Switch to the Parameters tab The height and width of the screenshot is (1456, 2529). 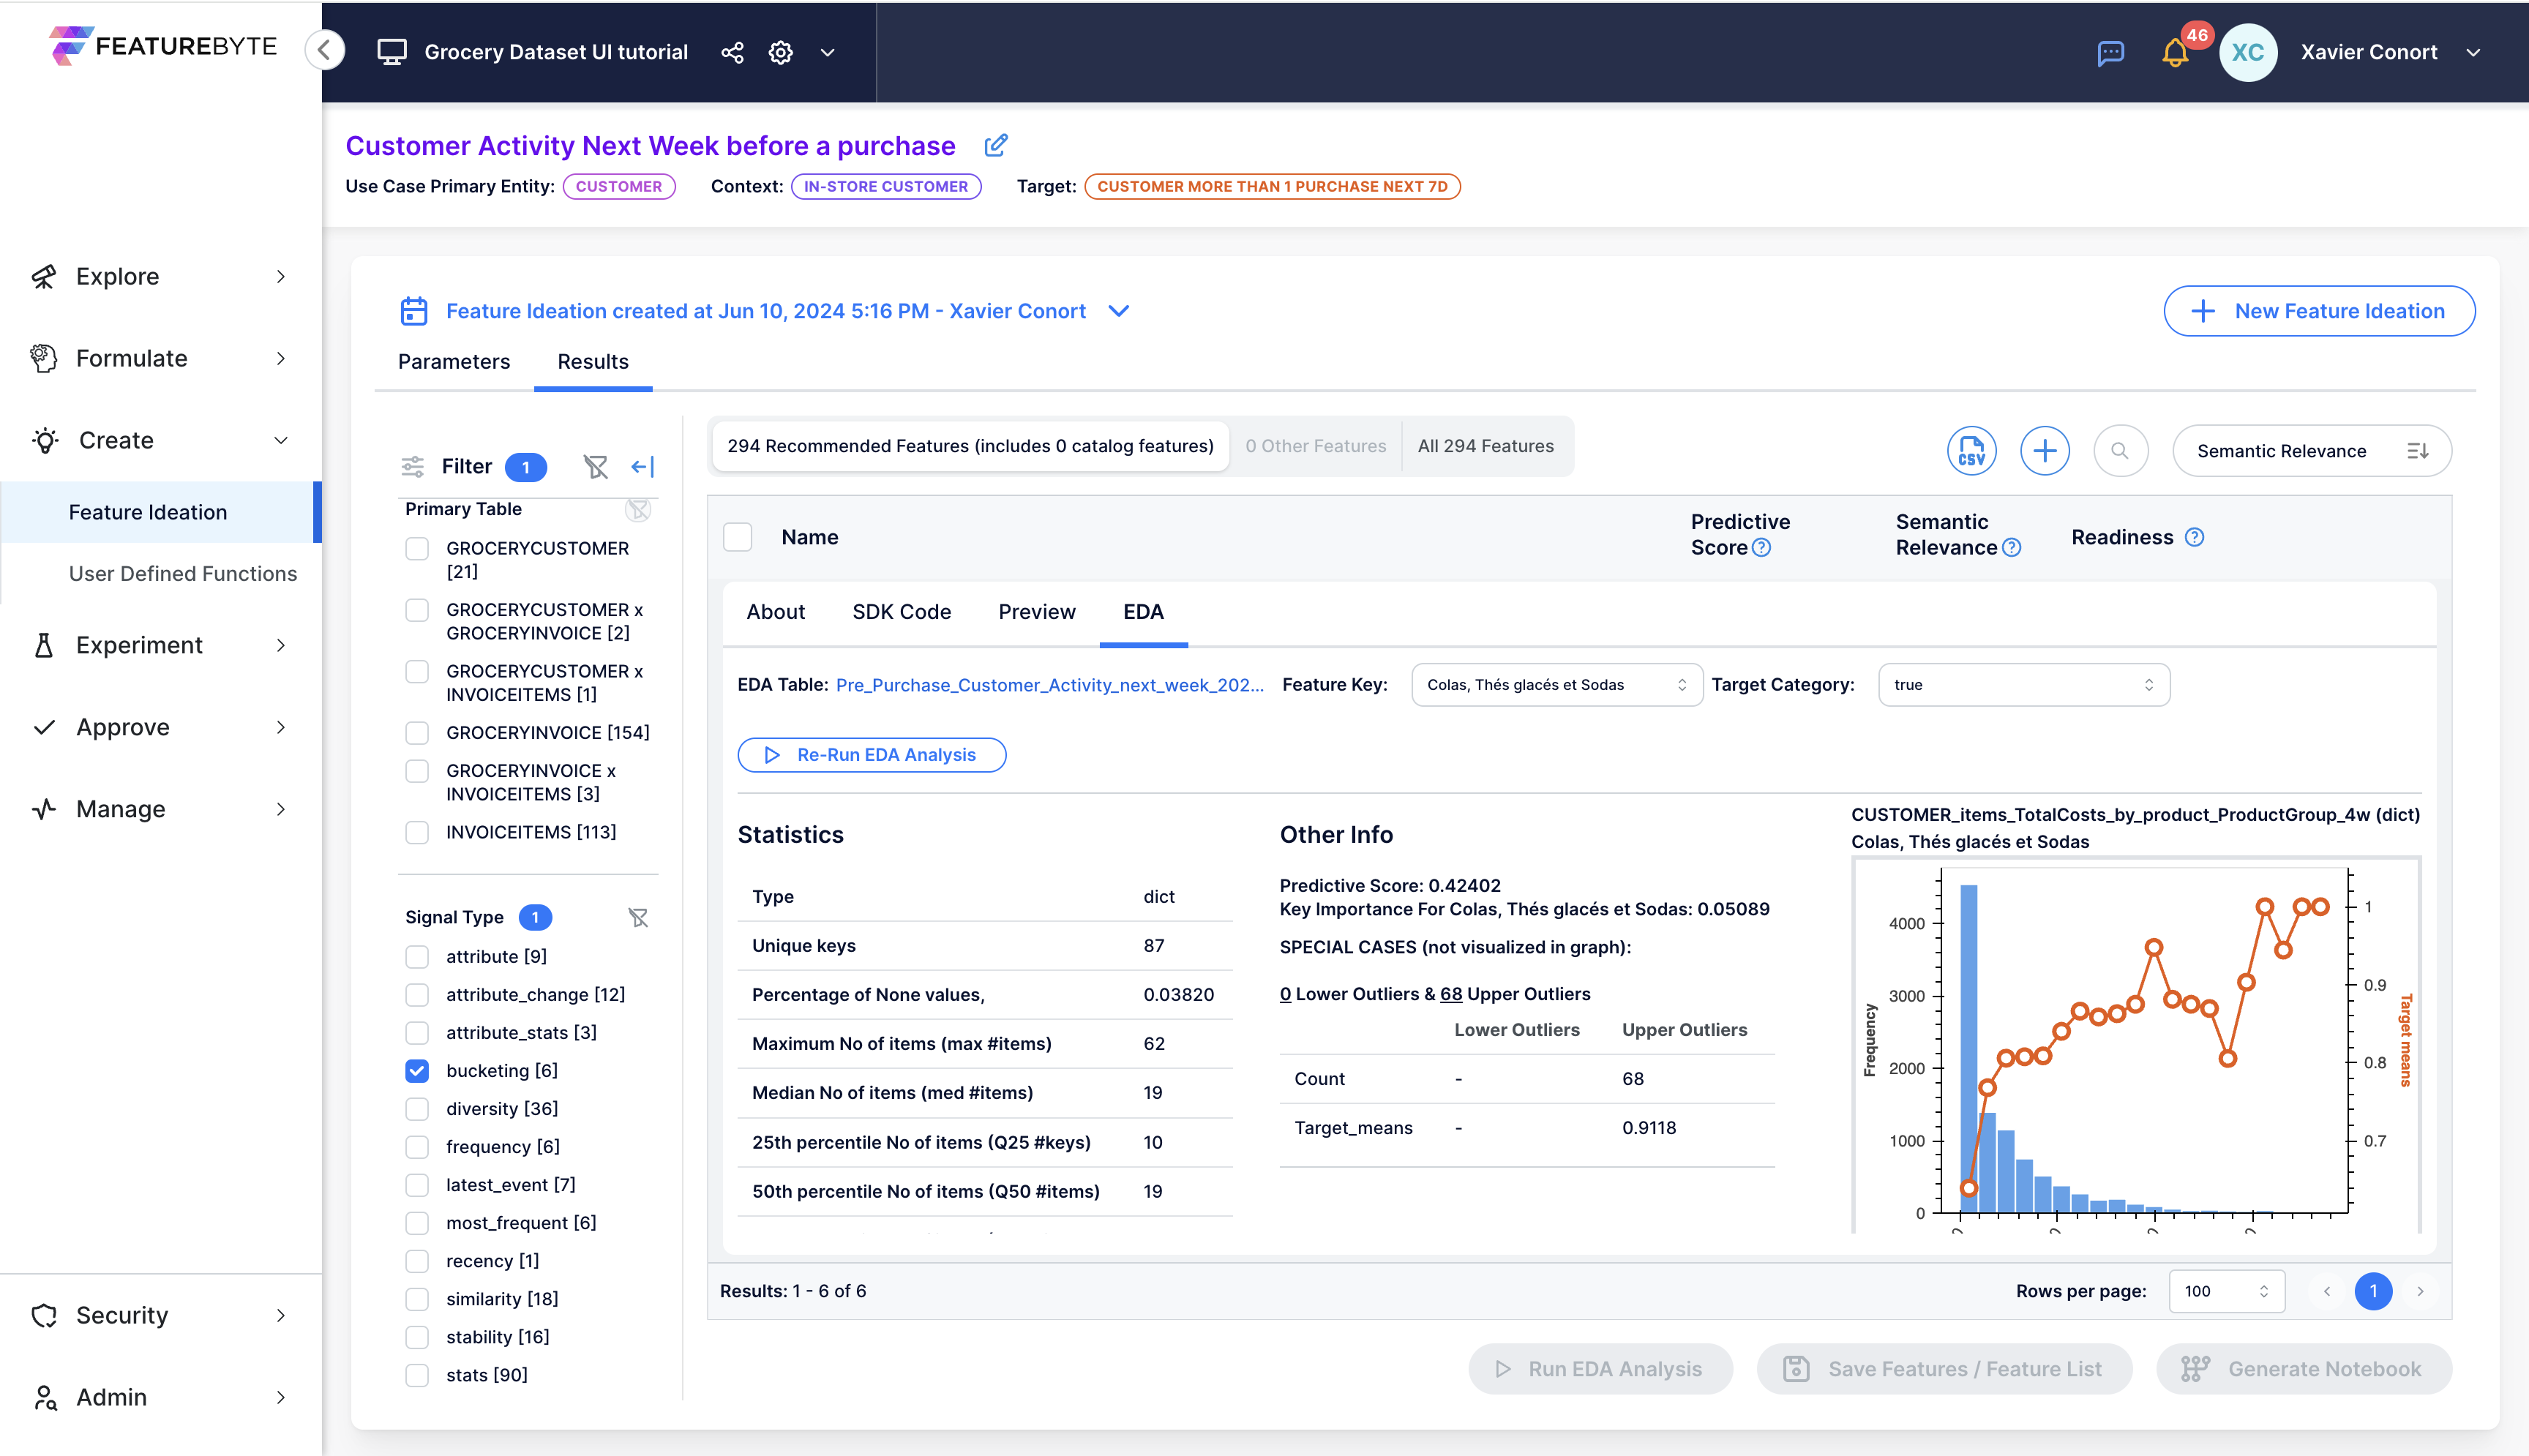coord(454,362)
